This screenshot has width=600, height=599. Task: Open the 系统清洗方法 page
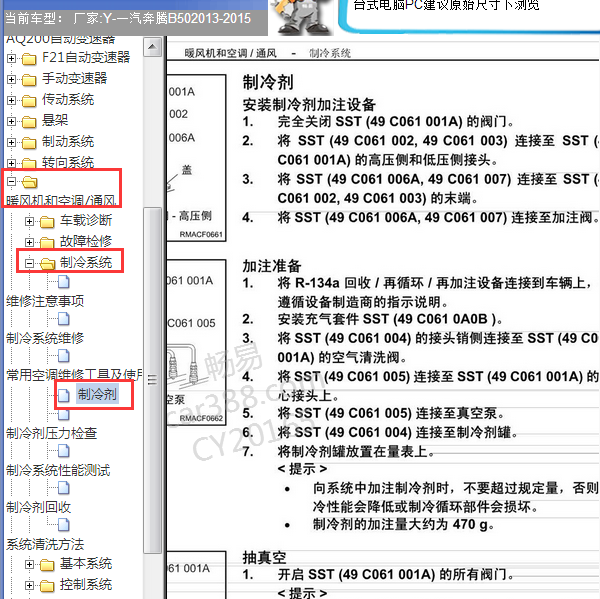click(x=45, y=544)
